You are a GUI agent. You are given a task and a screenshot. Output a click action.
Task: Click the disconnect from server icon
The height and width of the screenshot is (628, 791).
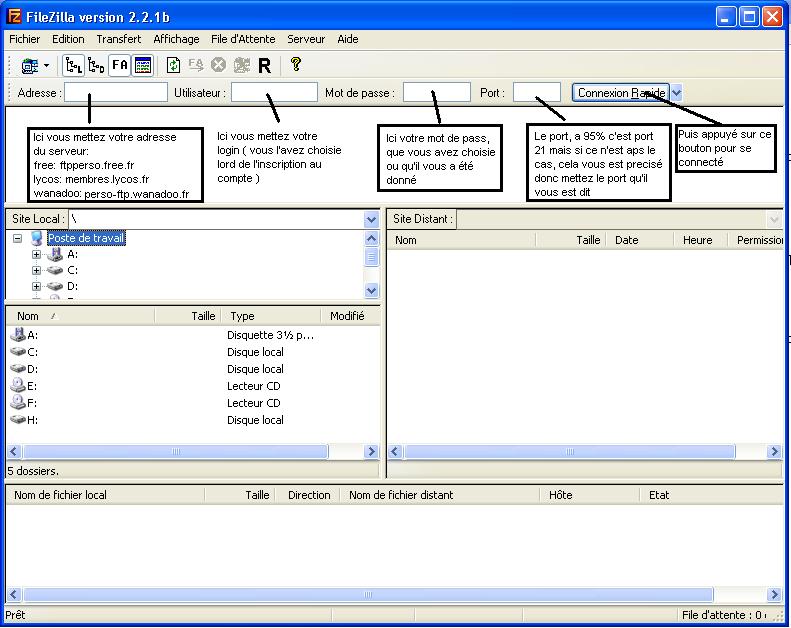(x=242, y=65)
